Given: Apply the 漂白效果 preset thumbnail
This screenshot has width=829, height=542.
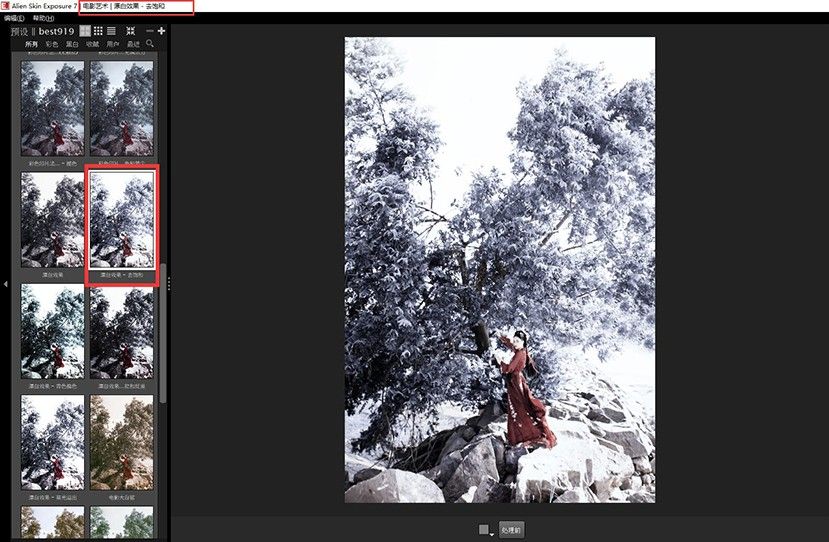Looking at the screenshot, I should [x=52, y=220].
